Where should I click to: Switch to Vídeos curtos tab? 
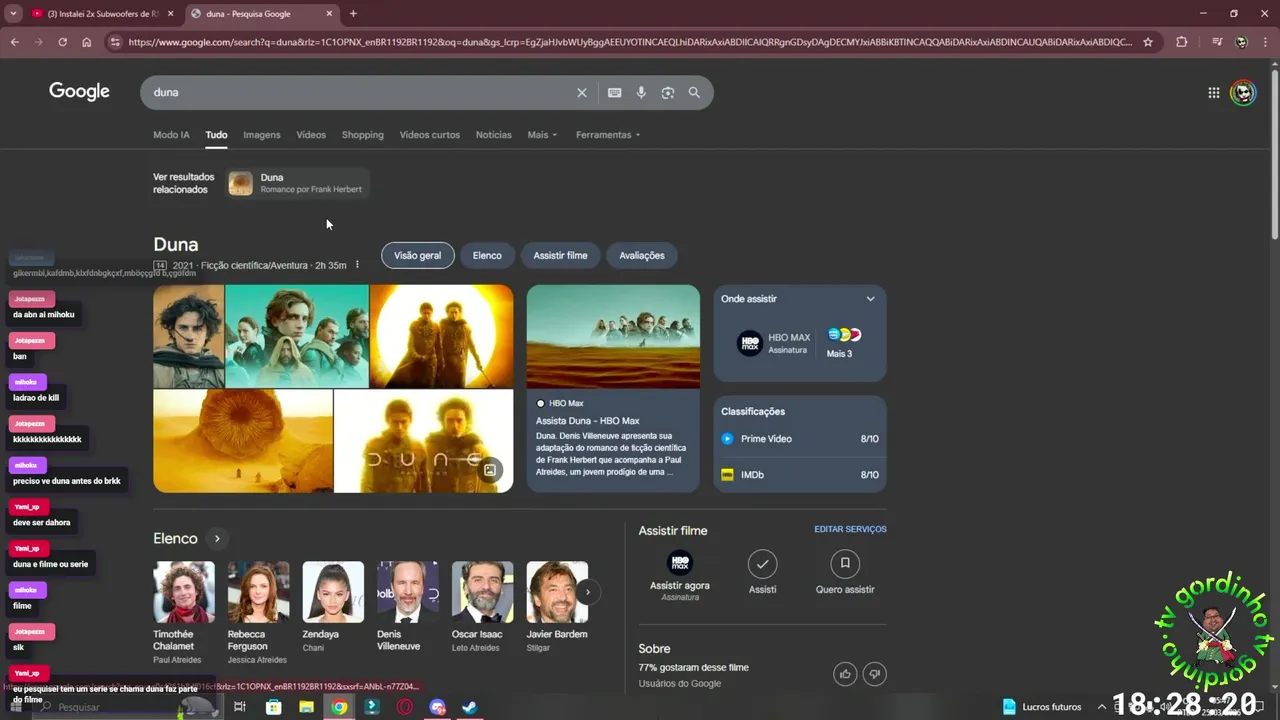(430, 135)
